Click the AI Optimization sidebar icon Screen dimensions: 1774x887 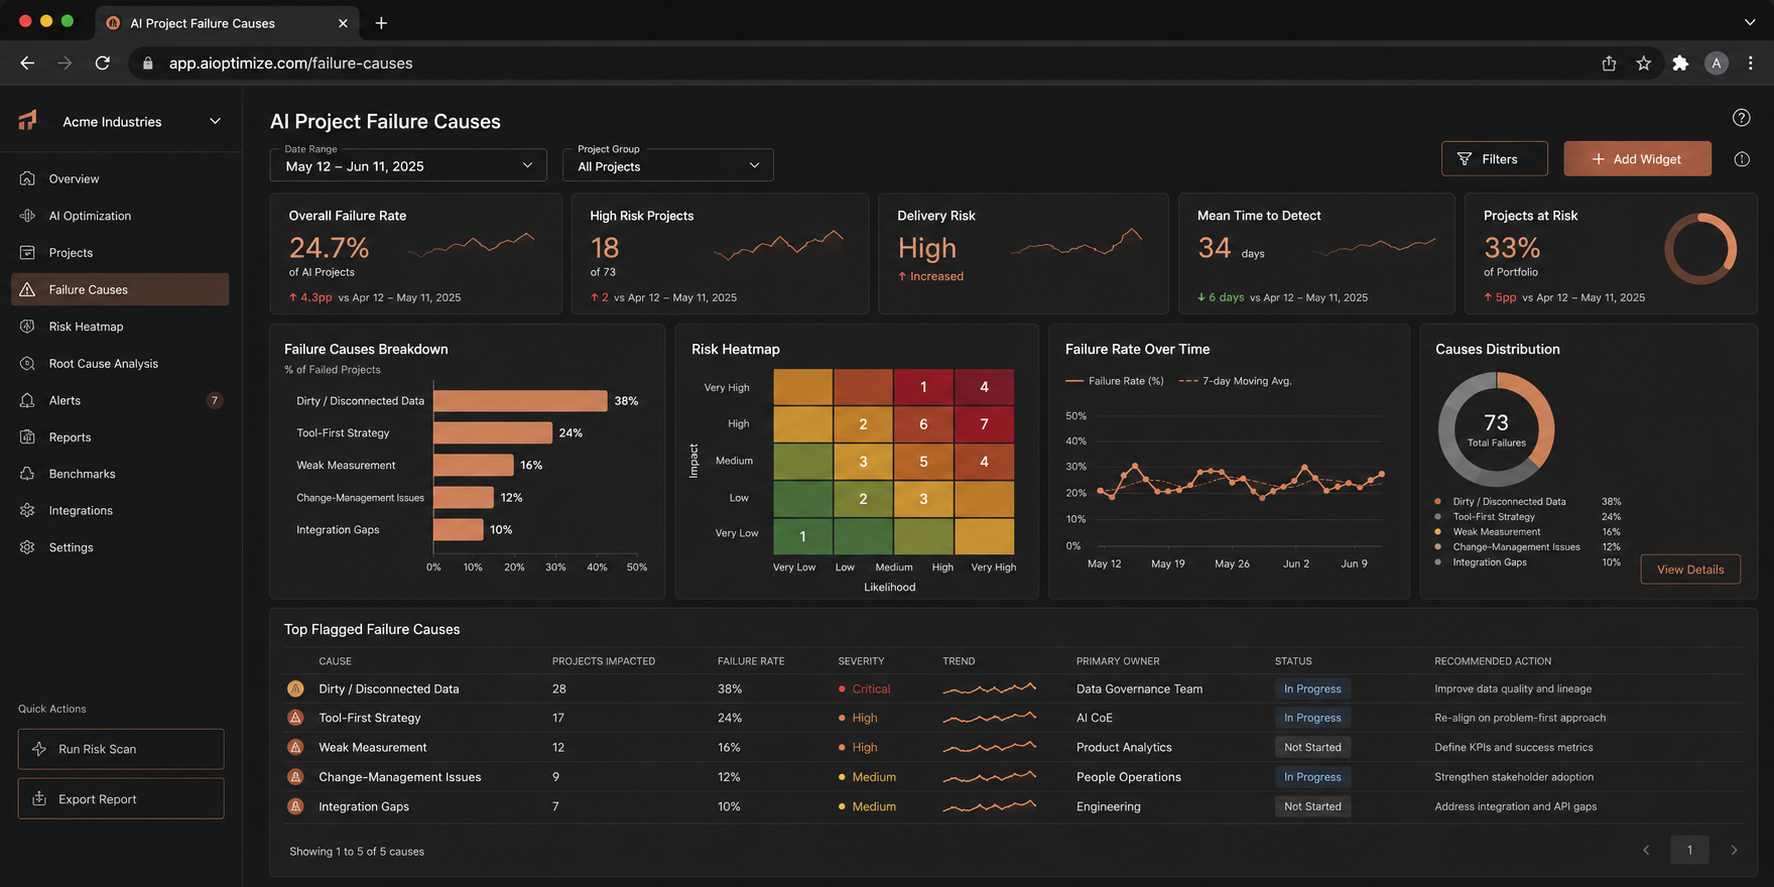[27, 216]
